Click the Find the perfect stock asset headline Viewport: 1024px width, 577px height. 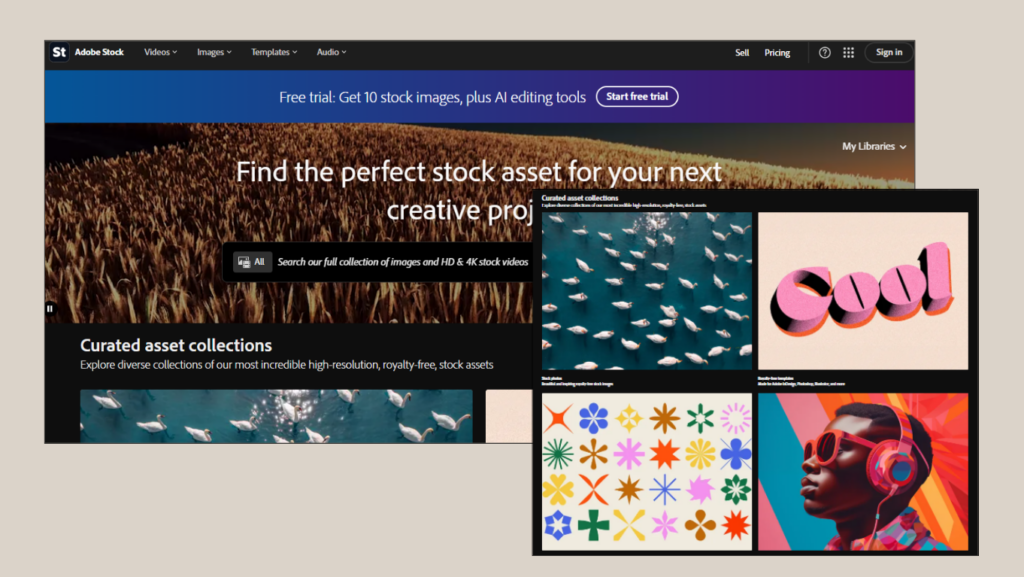(479, 191)
